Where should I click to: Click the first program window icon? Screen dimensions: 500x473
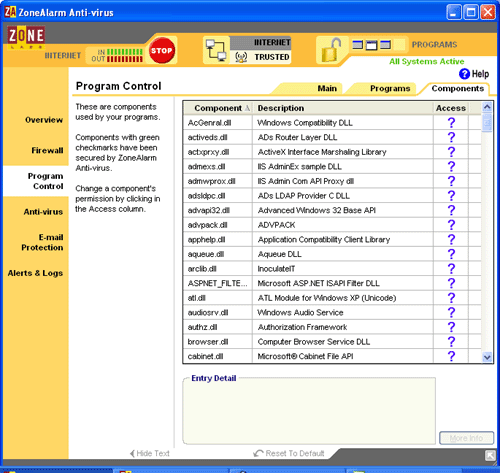click(358, 44)
